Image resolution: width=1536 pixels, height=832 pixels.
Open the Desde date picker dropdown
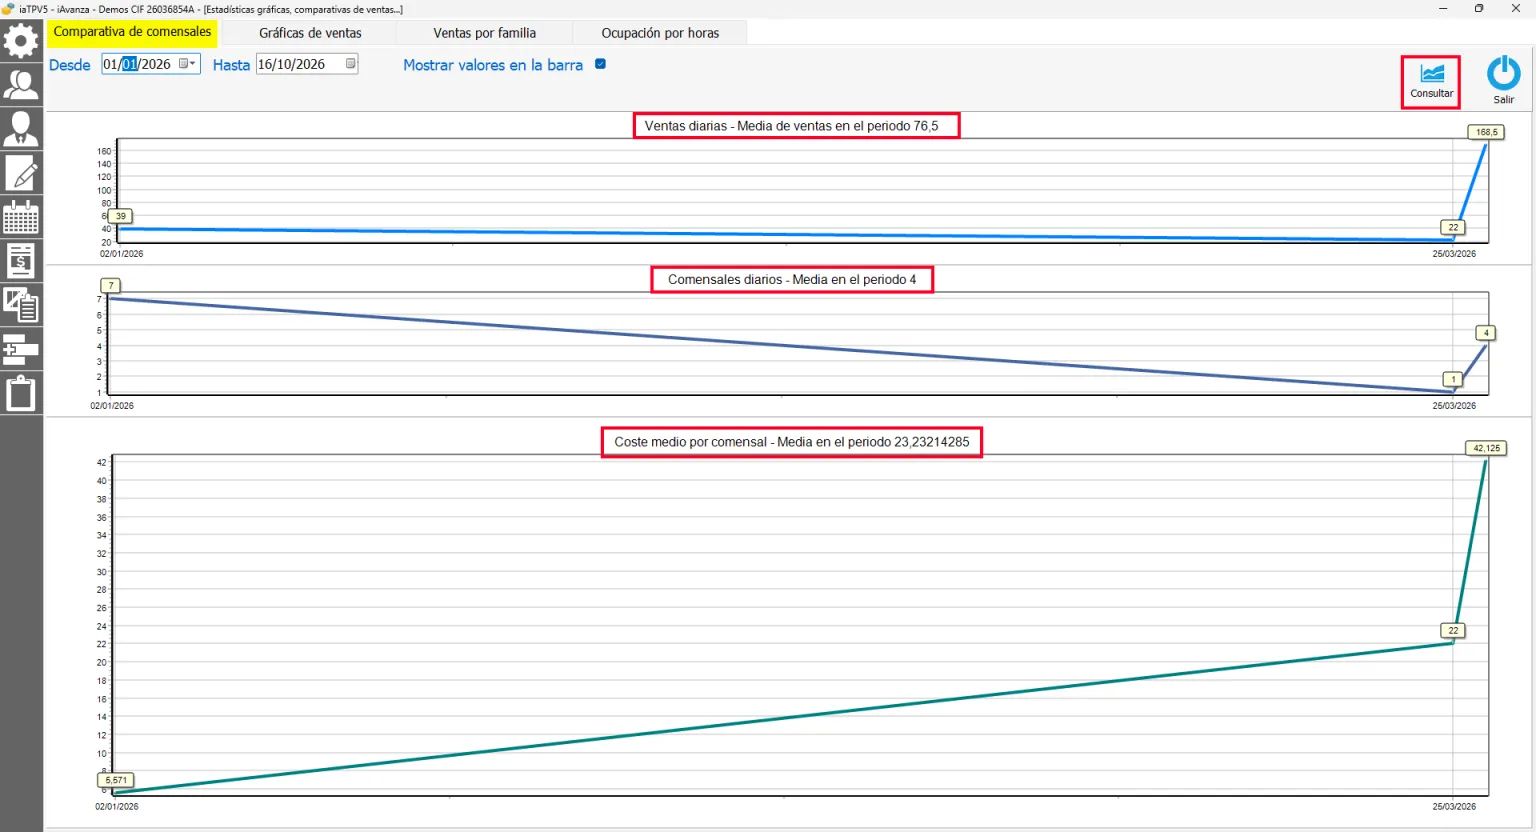188,64
